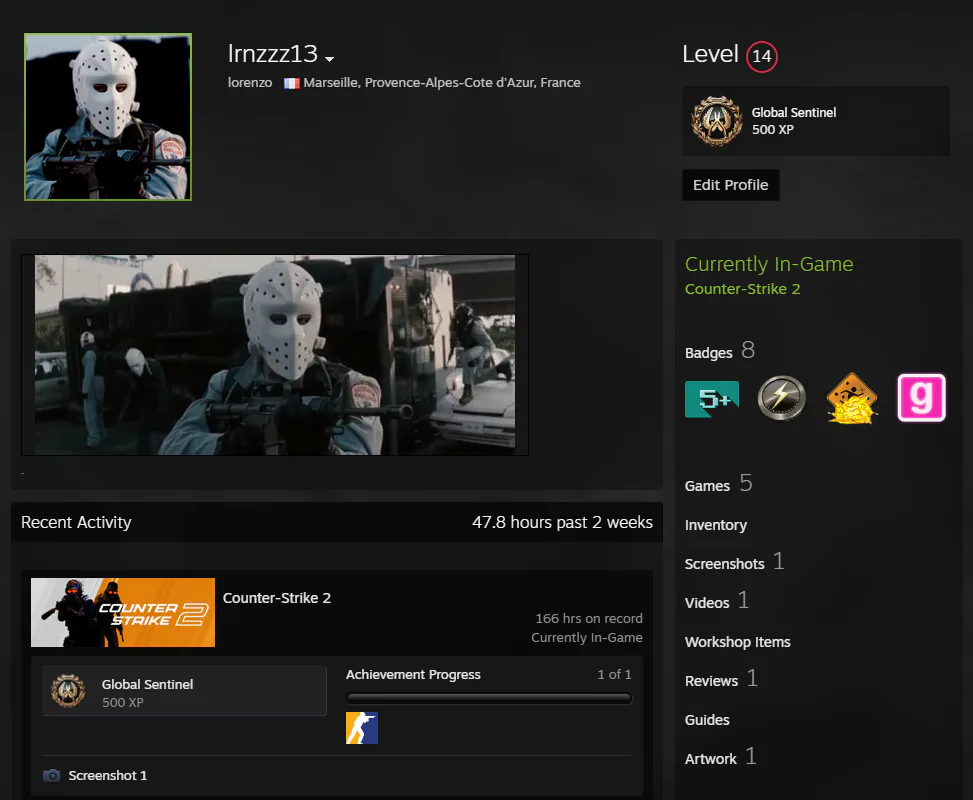
Task: Click the French flag icon
Action: click(x=292, y=83)
